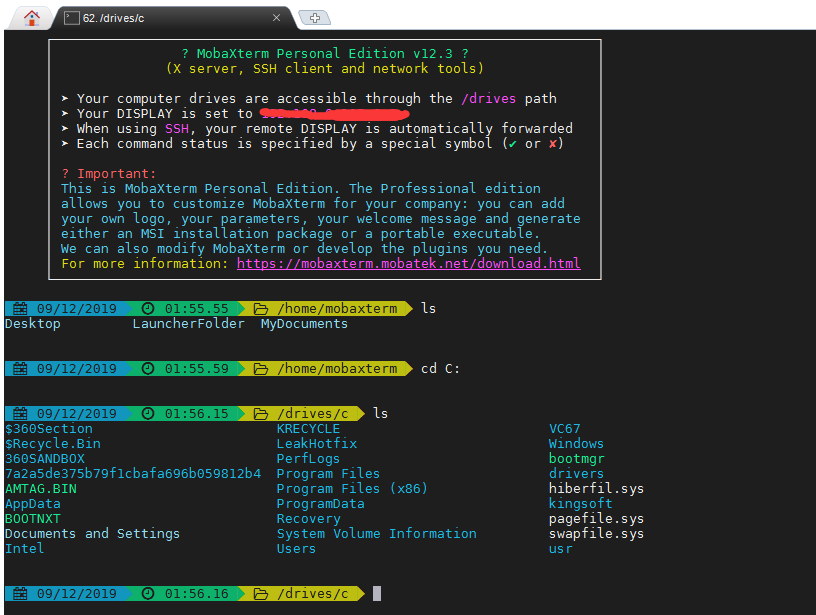Click the 'drivers' folder name
Viewport: 816px width, 615px height.
(x=576, y=473)
